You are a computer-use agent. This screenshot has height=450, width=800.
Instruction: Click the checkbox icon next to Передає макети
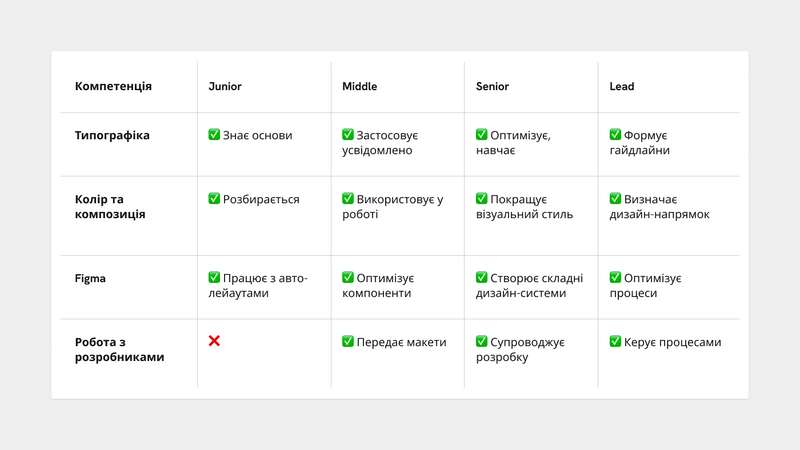347,341
